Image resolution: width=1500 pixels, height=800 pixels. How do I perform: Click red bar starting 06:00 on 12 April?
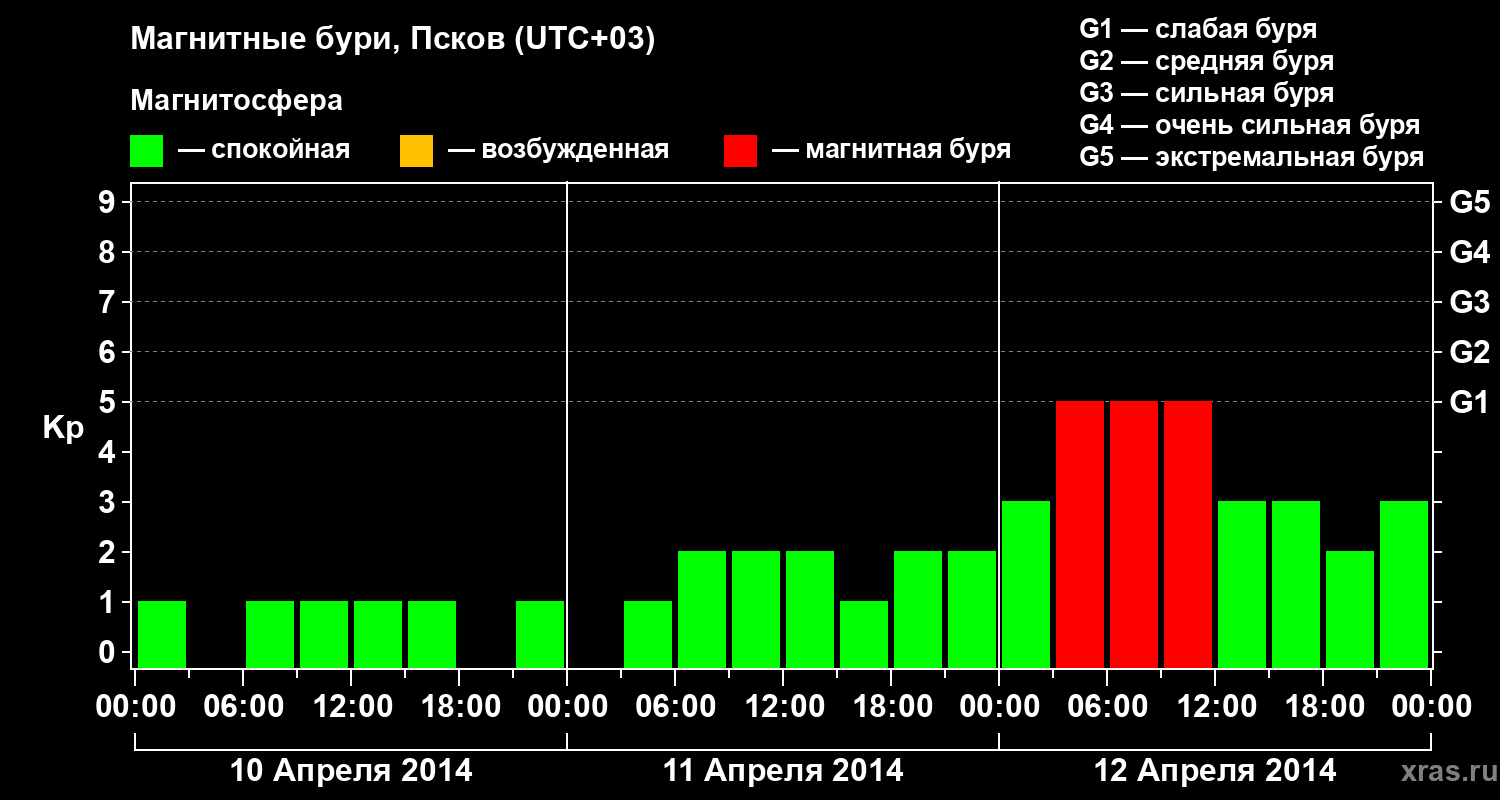pos(1134,534)
